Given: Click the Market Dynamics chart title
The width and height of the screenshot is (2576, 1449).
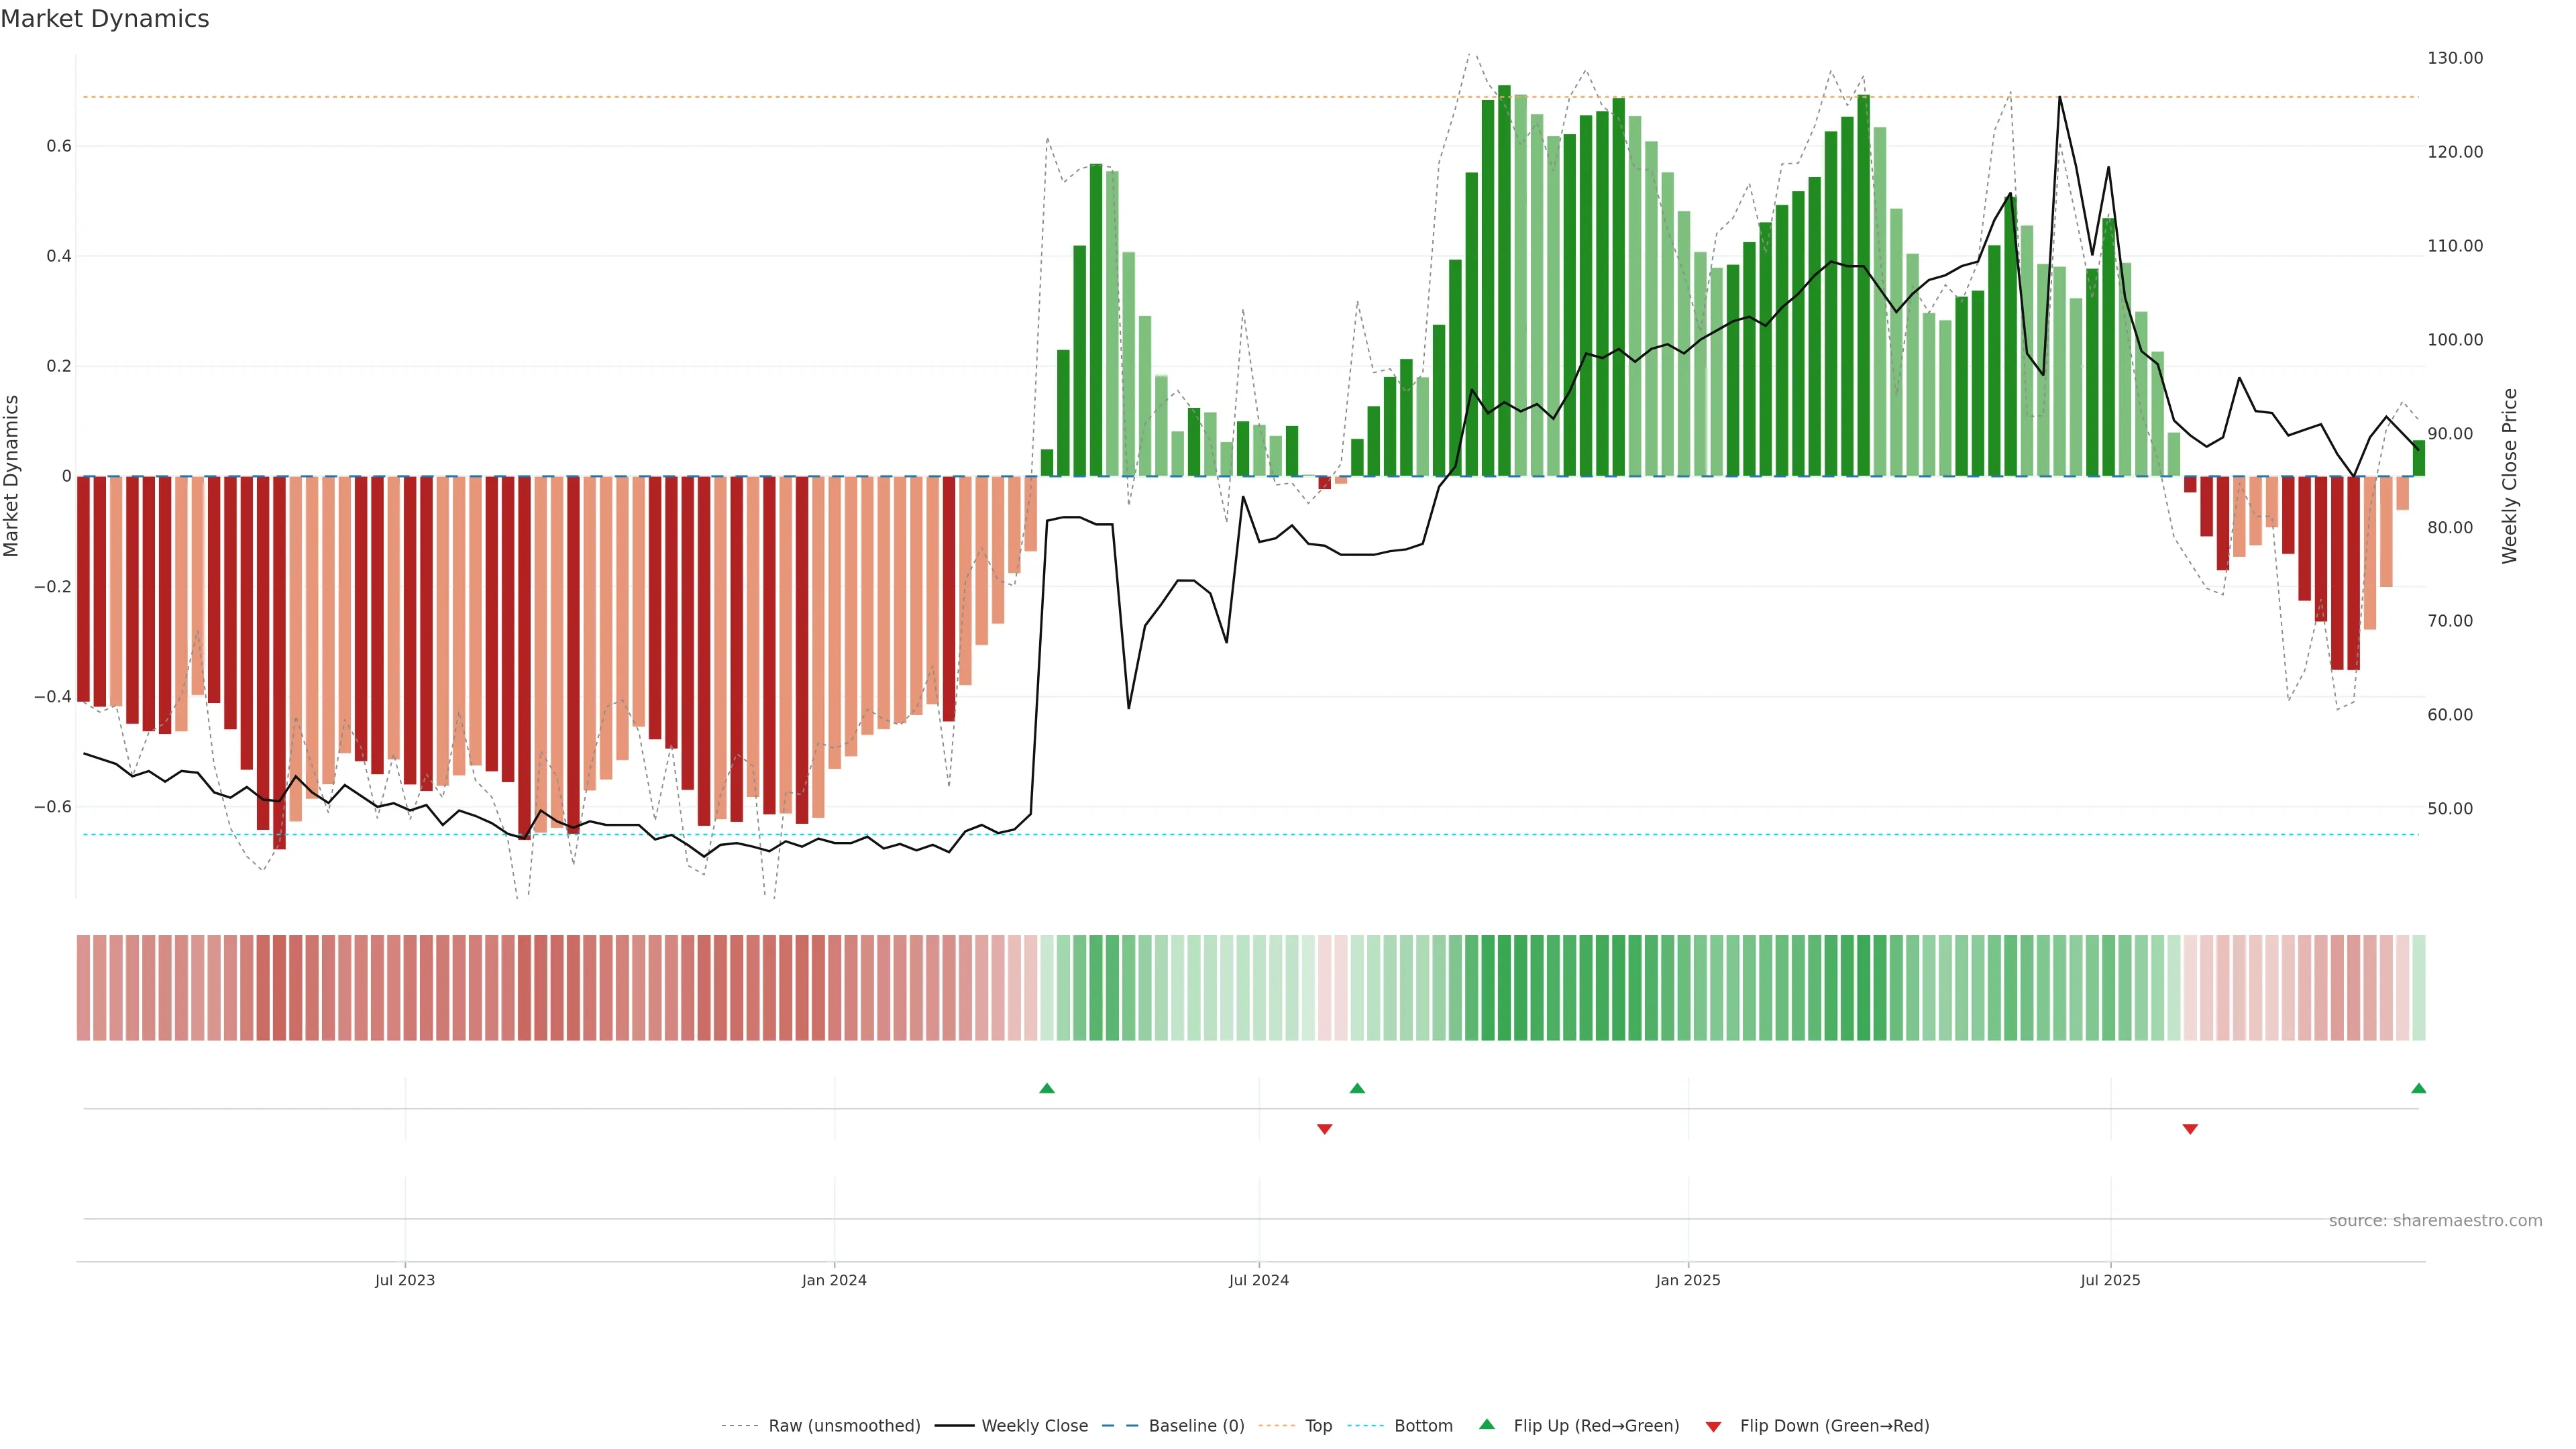Looking at the screenshot, I should (x=105, y=19).
